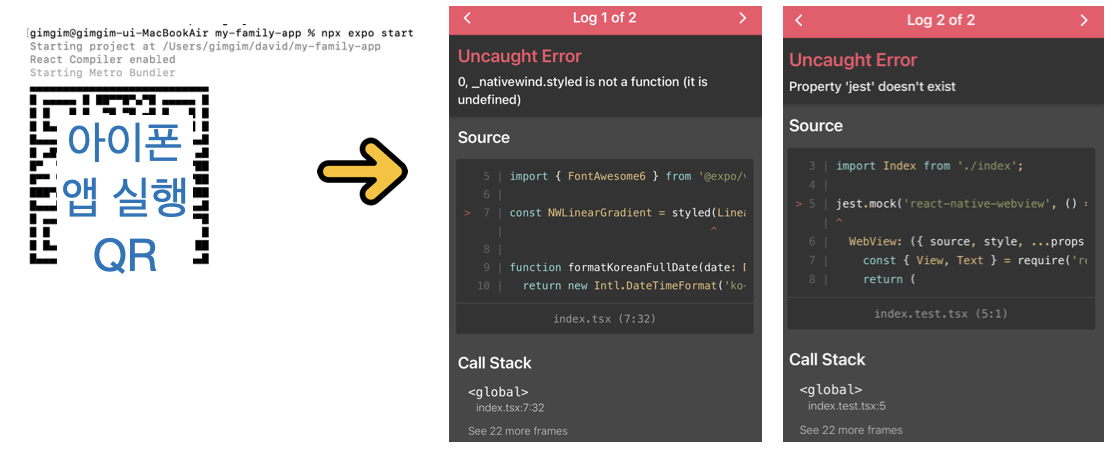This screenshot has height=452, width=1112.
Task: Tap the 'Log 2 of 2' header title
Action: [x=941, y=21]
